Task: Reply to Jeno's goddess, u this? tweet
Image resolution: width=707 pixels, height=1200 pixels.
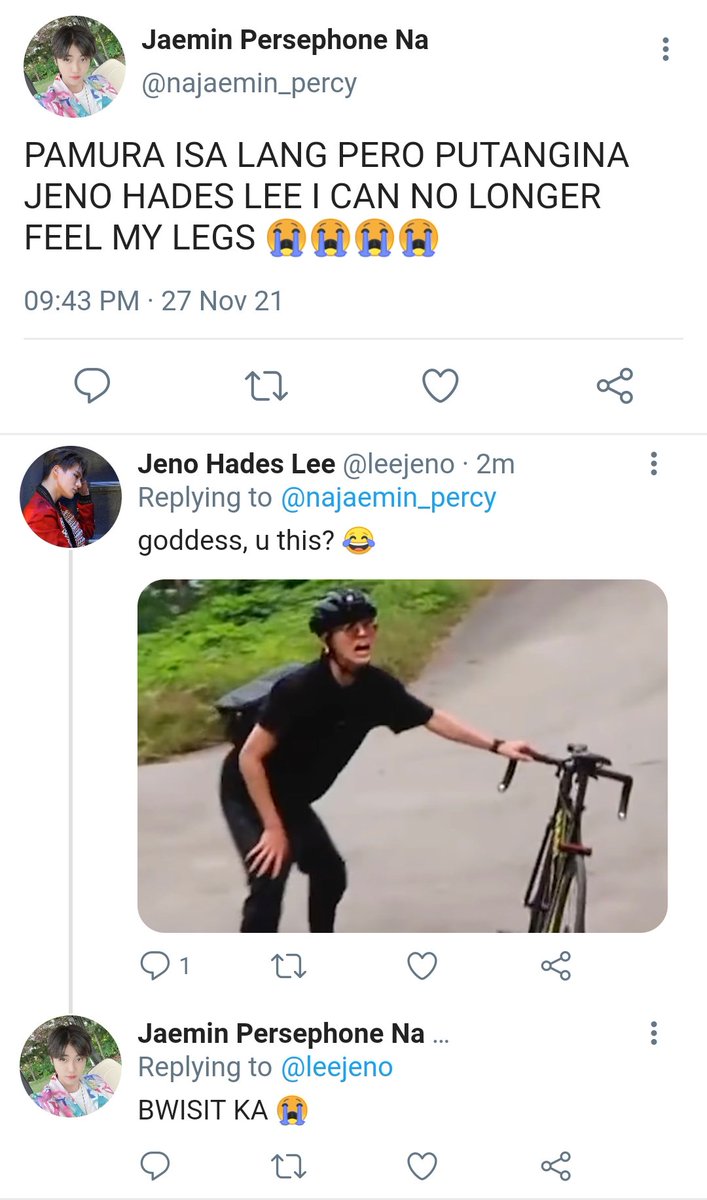Action: (165, 965)
